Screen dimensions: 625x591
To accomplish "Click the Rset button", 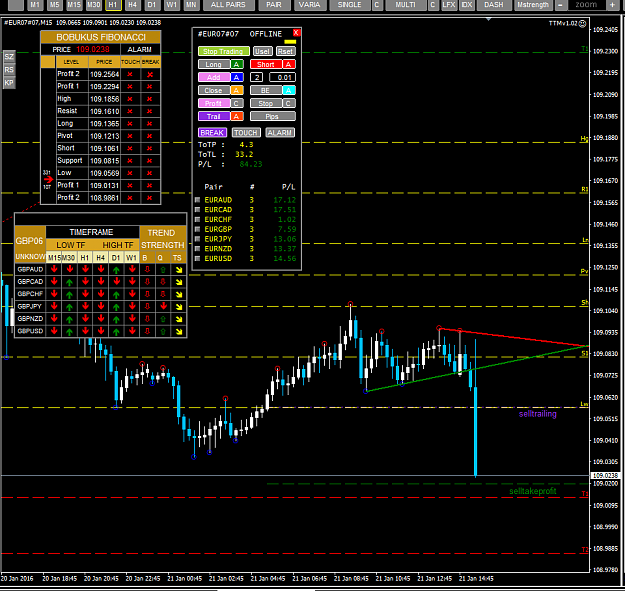I will (x=285, y=51).
